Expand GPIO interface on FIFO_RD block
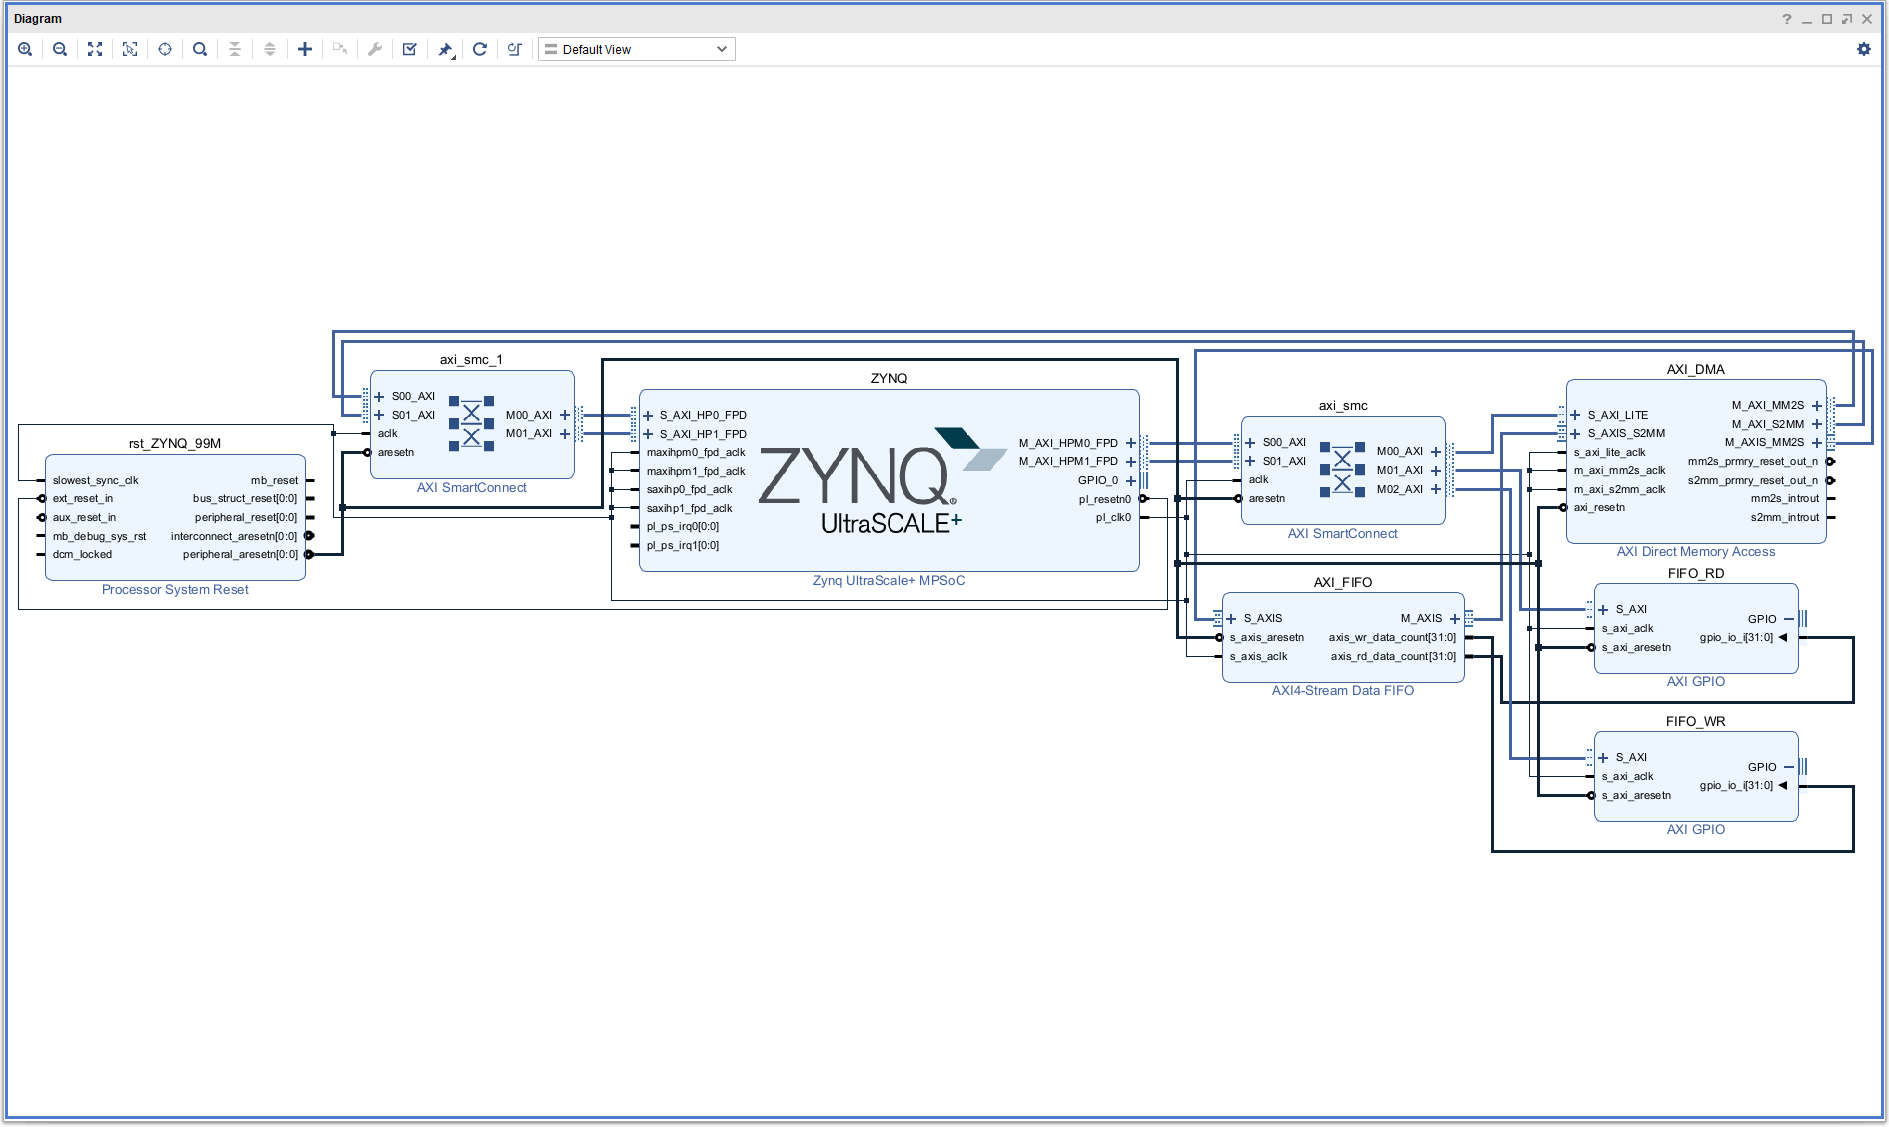The image size is (1889, 1127). click(x=1789, y=619)
